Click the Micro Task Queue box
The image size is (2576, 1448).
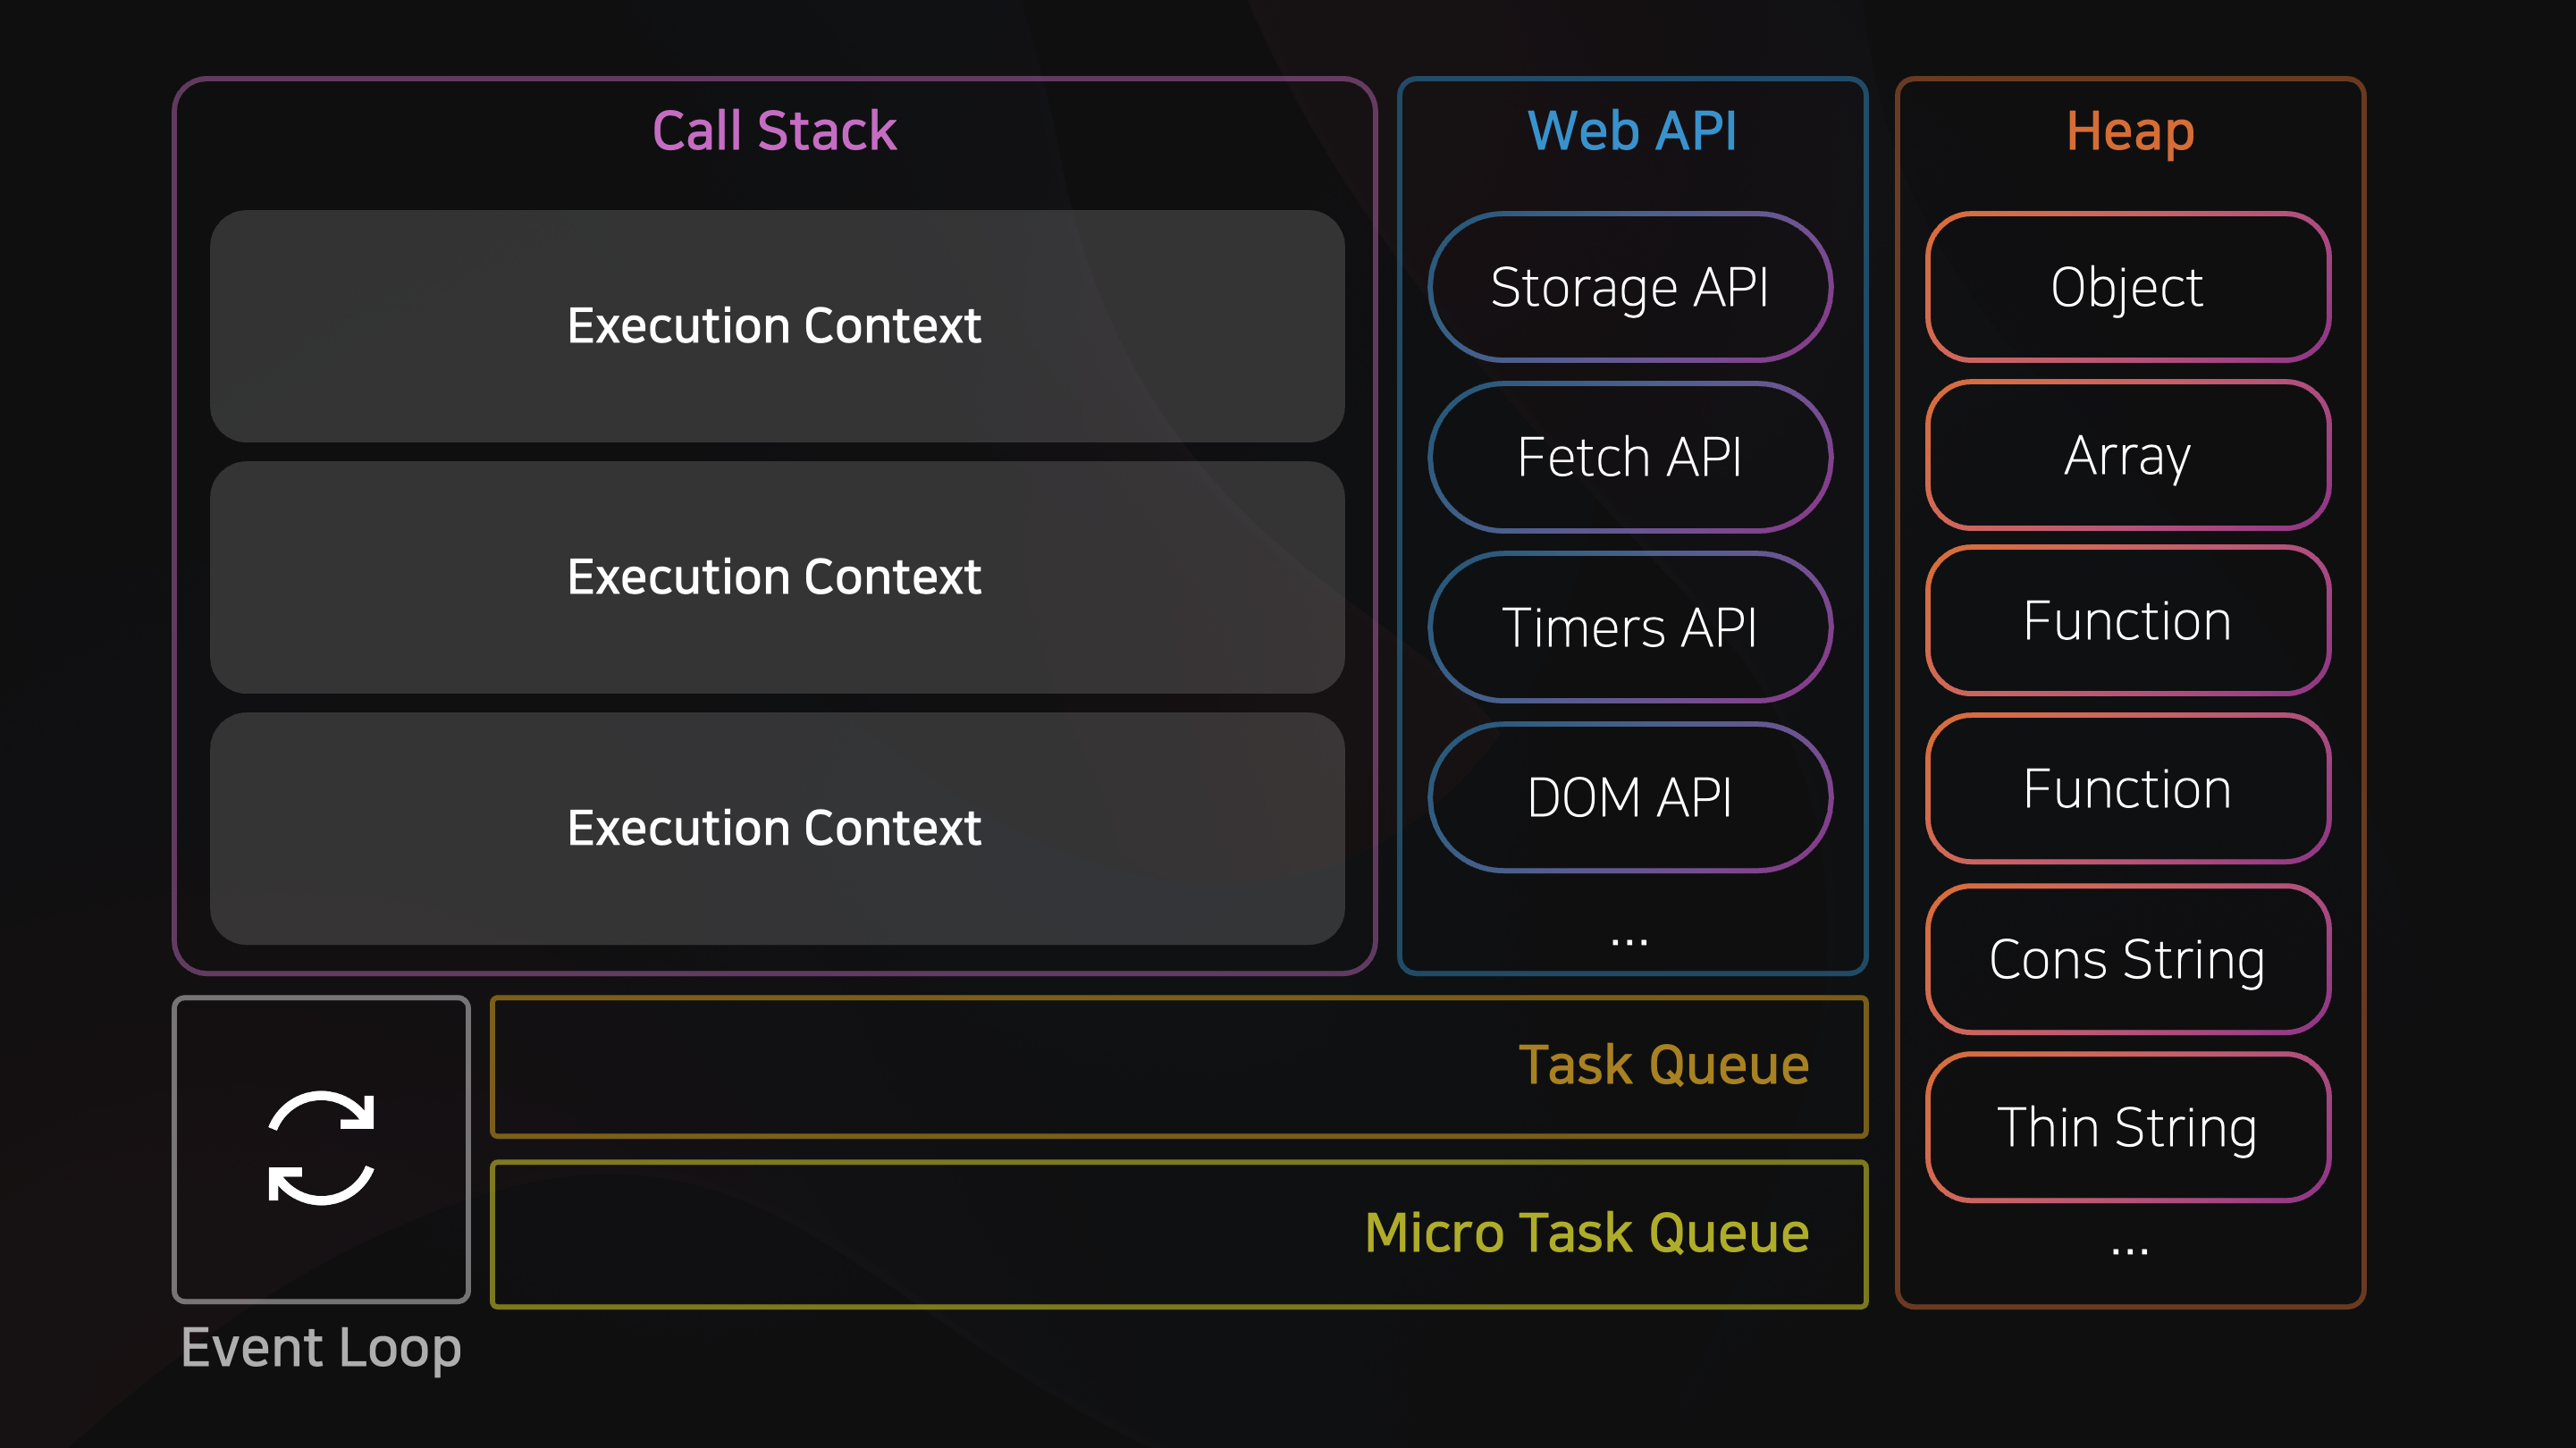click(x=1179, y=1234)
